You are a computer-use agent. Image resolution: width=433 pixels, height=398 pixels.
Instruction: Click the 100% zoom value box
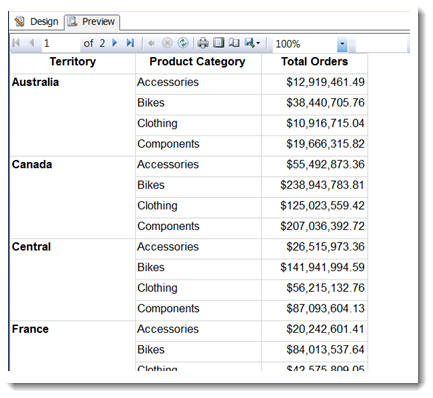[305, 44]
